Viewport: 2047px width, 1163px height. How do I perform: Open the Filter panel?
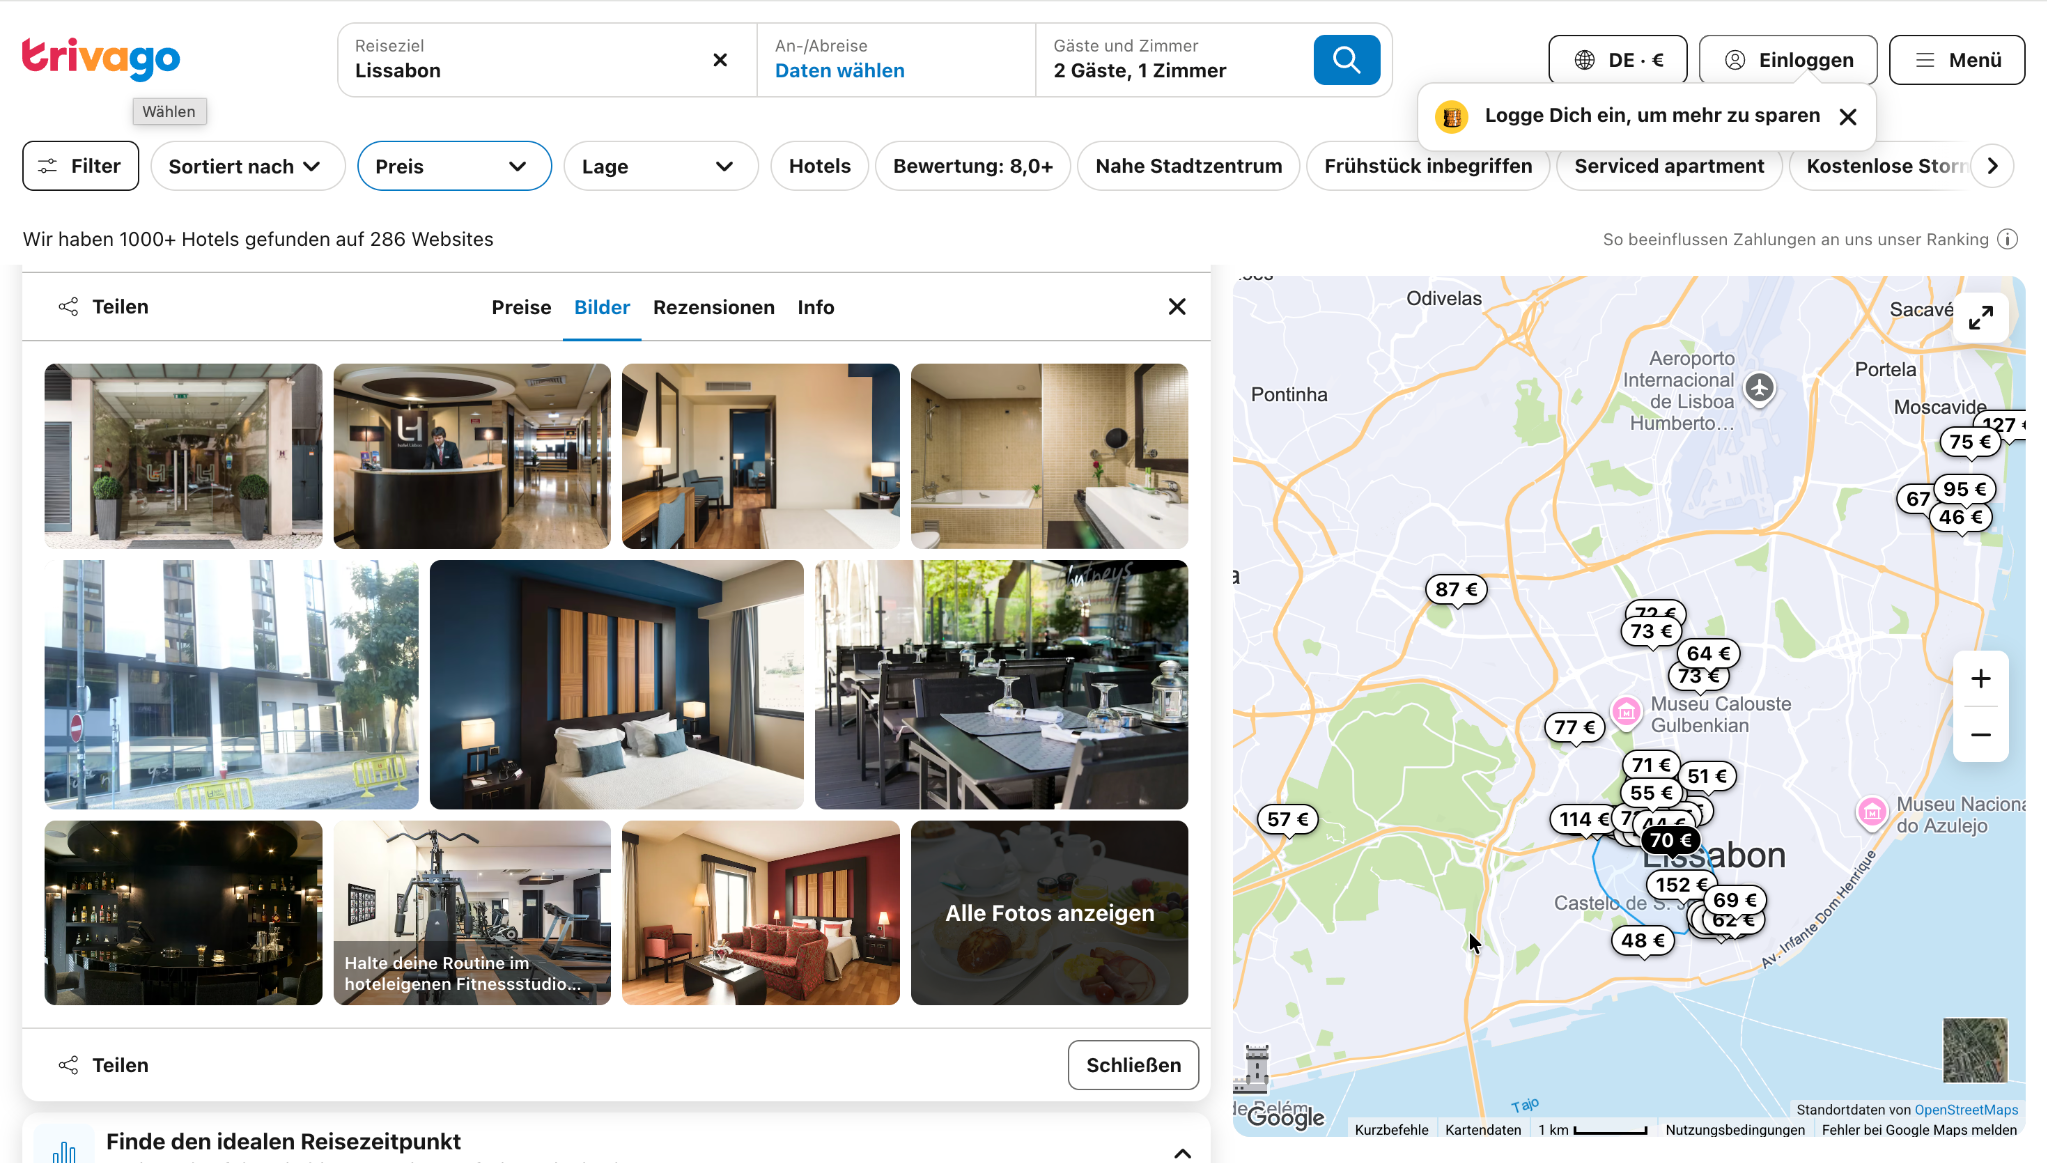pyautogui.click(x=80, y=166)
